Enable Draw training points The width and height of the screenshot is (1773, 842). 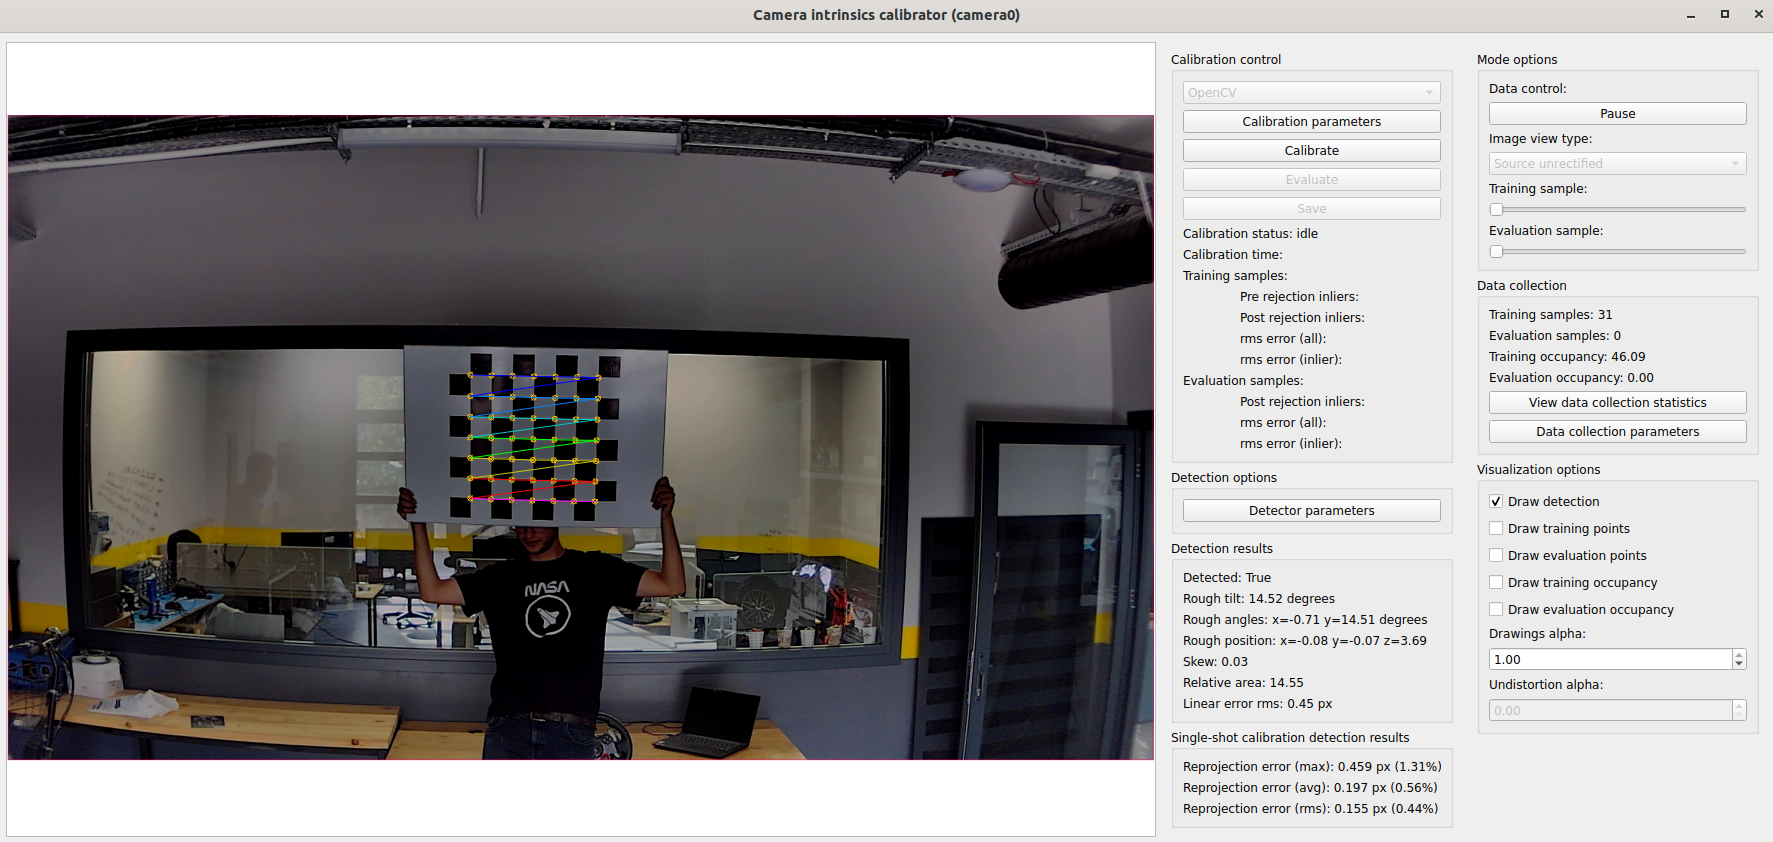pyautogui.click(x=1496, y=529)
